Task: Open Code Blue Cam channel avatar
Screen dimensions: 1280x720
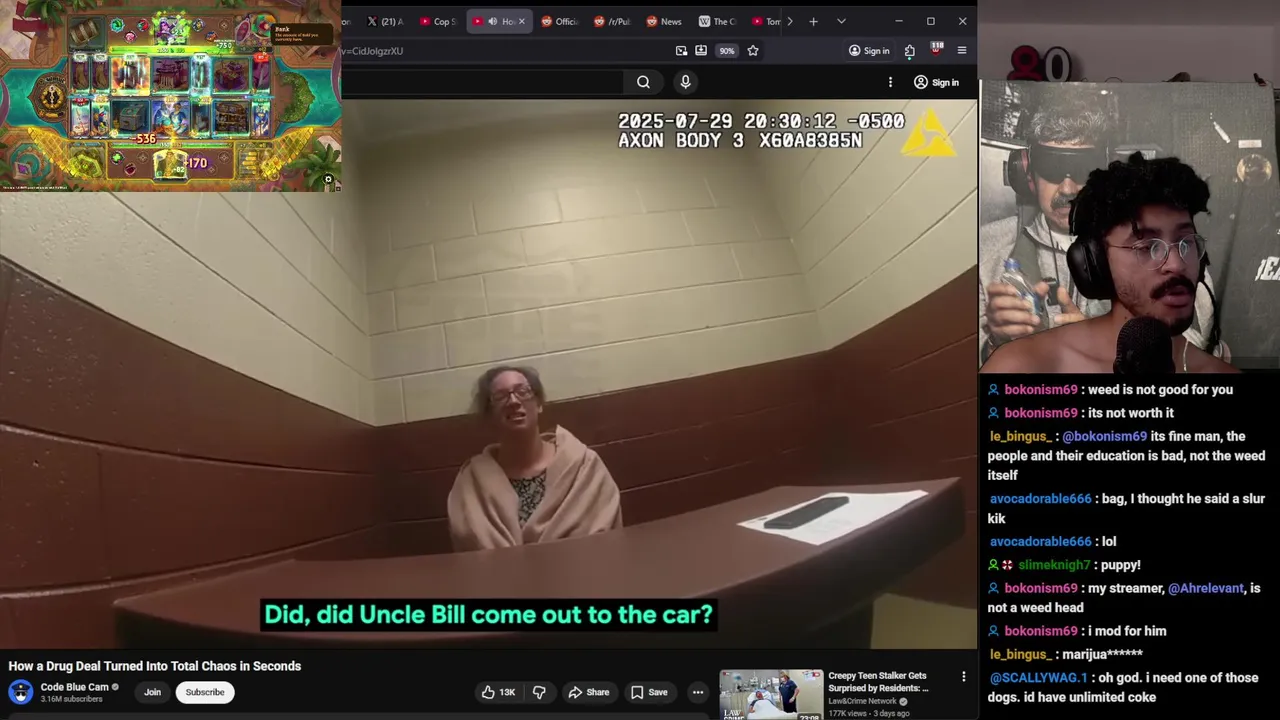Action: tap(20, 692)
